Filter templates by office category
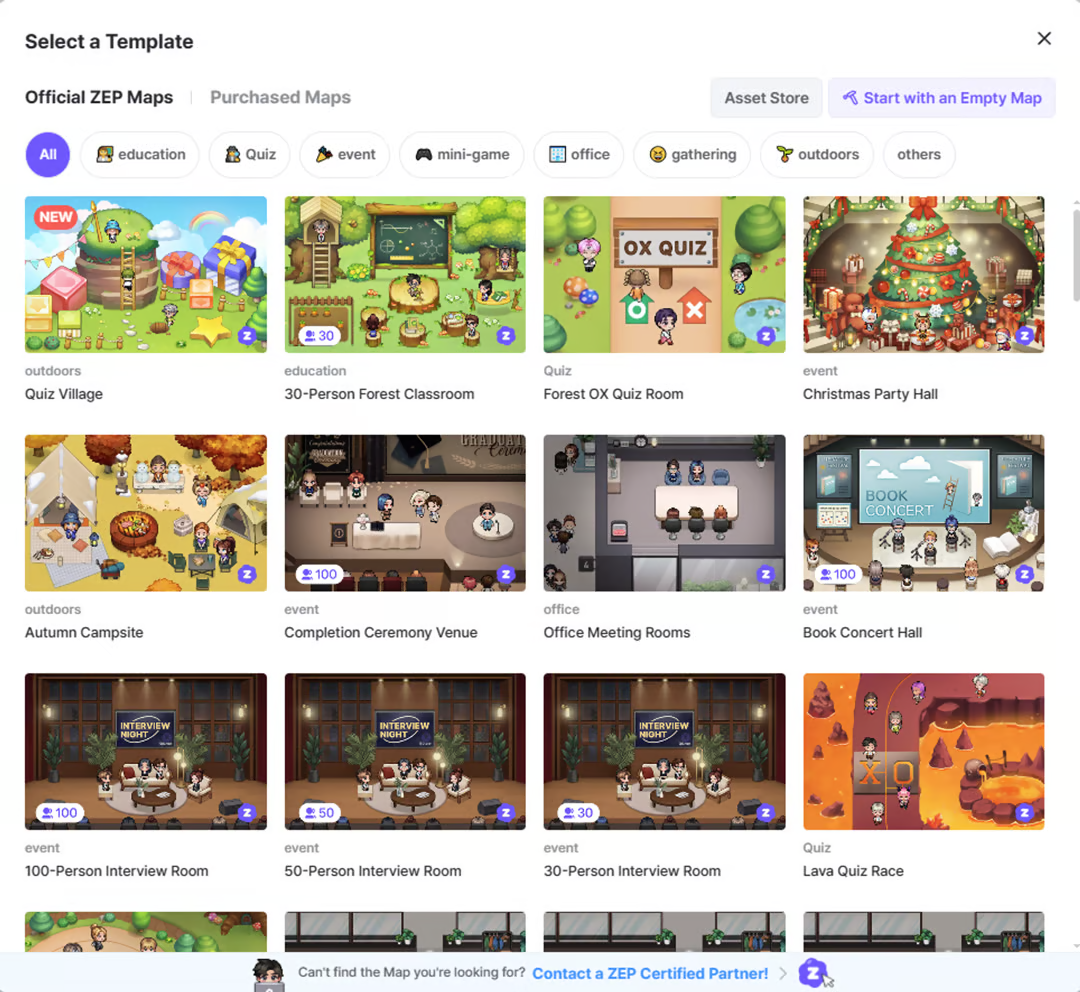 [x=579, y=154]
